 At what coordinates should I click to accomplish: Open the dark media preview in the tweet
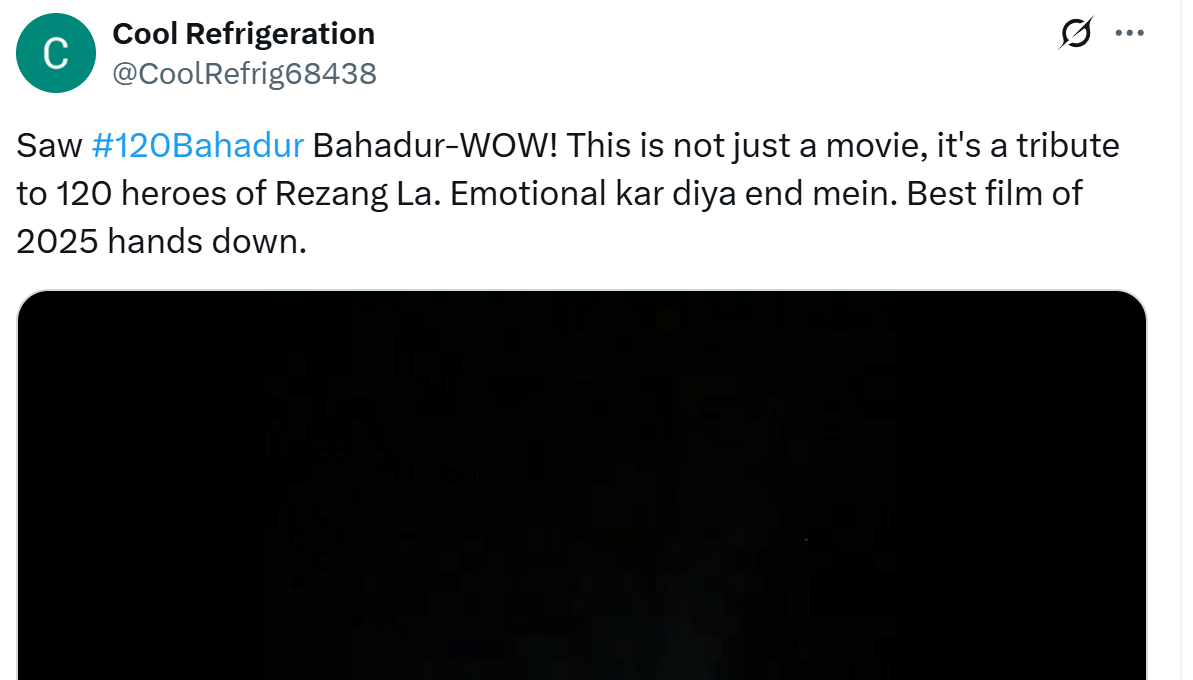tap(582, 485)
